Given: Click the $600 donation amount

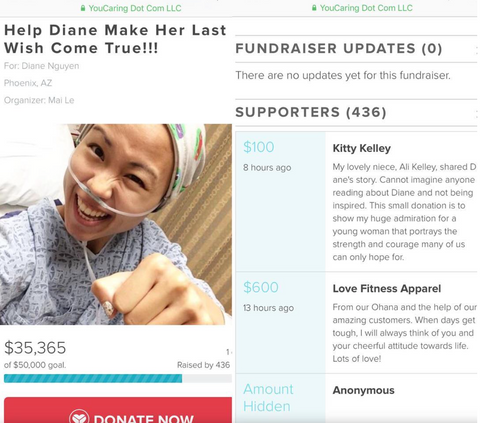Looking at the screenshot, I should point(261,287).
